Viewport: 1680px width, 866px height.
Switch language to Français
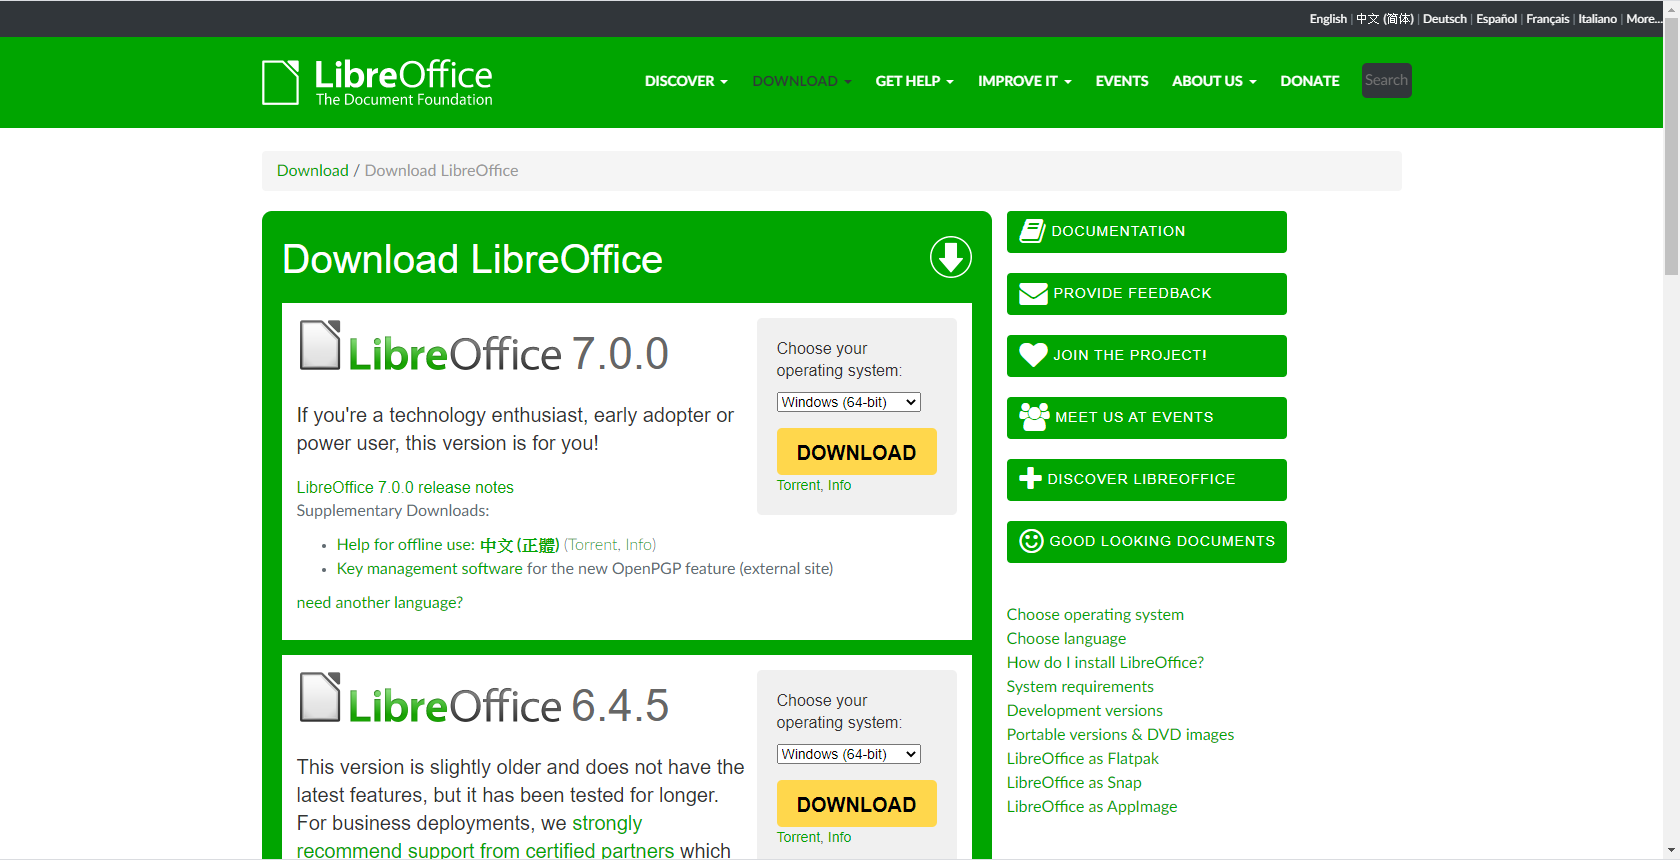[x=1548, y=19]
